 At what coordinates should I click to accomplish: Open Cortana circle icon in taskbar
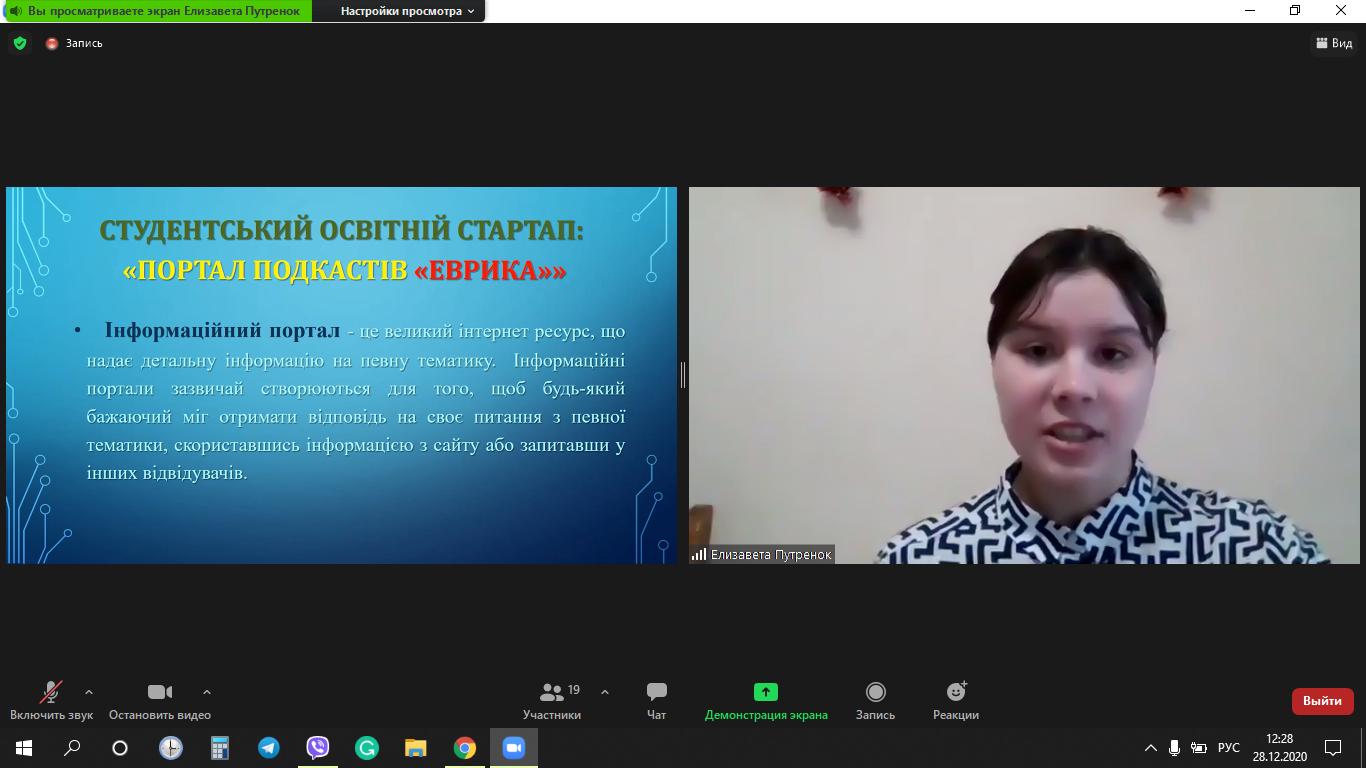(x=120, y=747)
